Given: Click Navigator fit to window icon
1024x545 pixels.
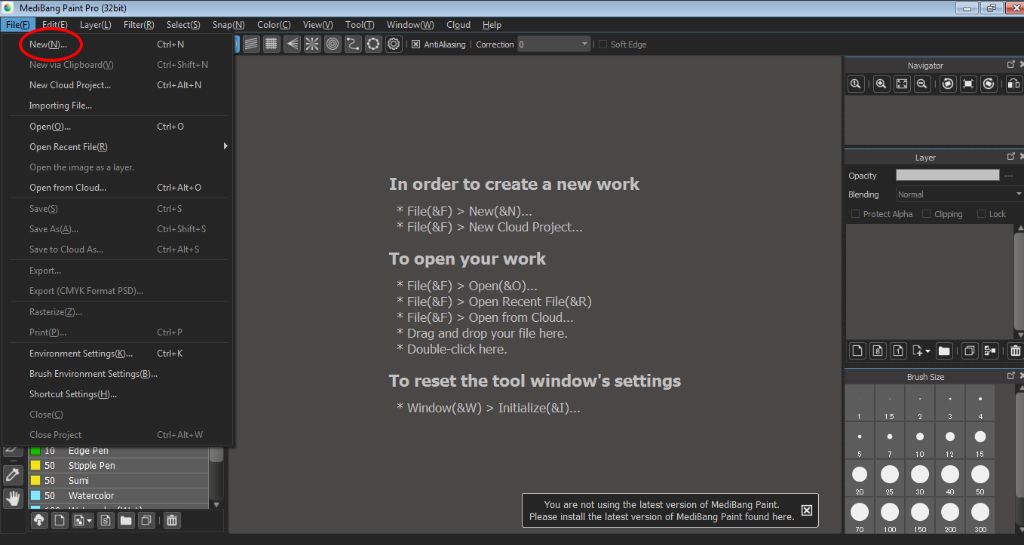Looking at the screenshot, I should [901, 84].
